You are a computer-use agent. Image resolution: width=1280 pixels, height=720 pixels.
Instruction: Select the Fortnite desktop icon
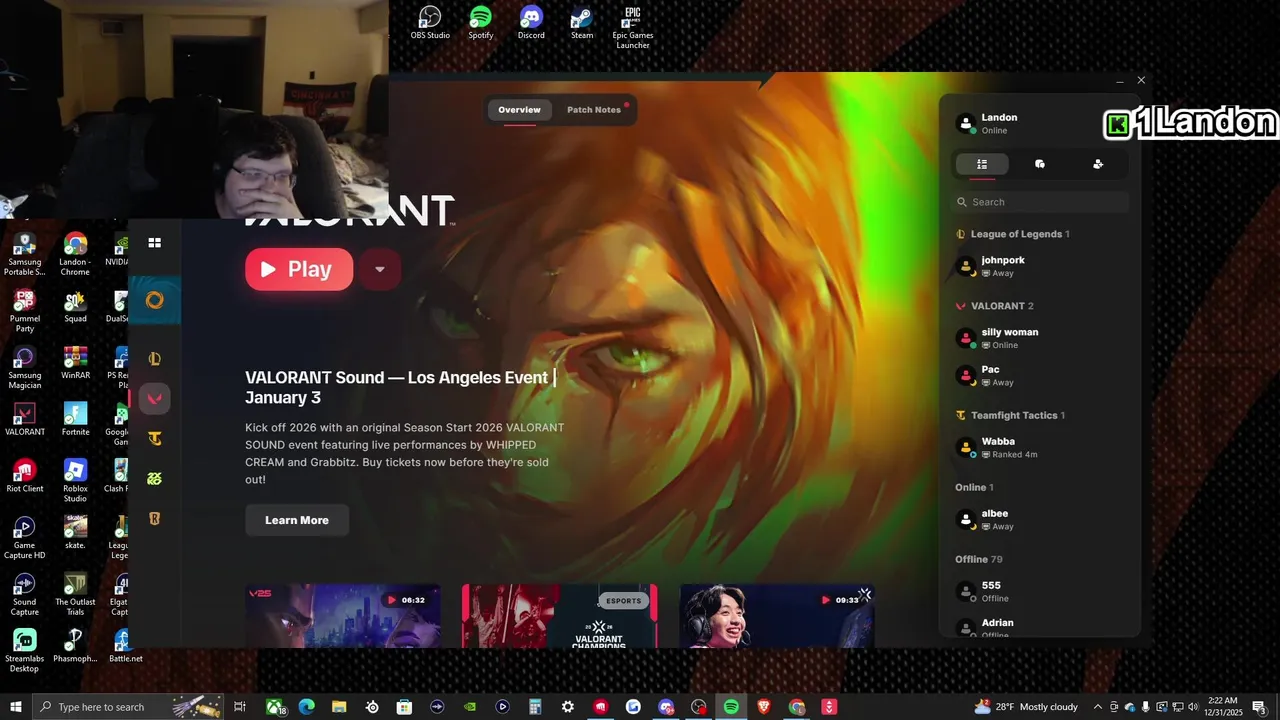[75, 419]
